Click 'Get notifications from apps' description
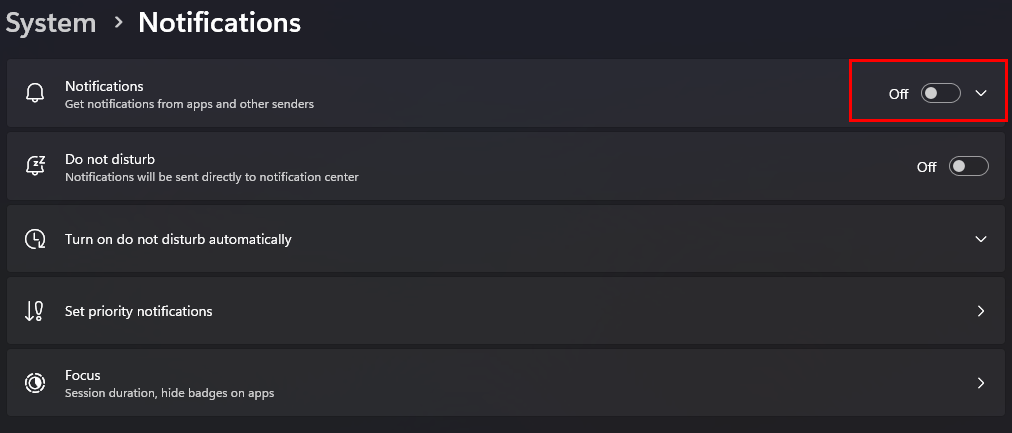The height and width of the screenshot is (433, 1012). (x=189, y=103)
